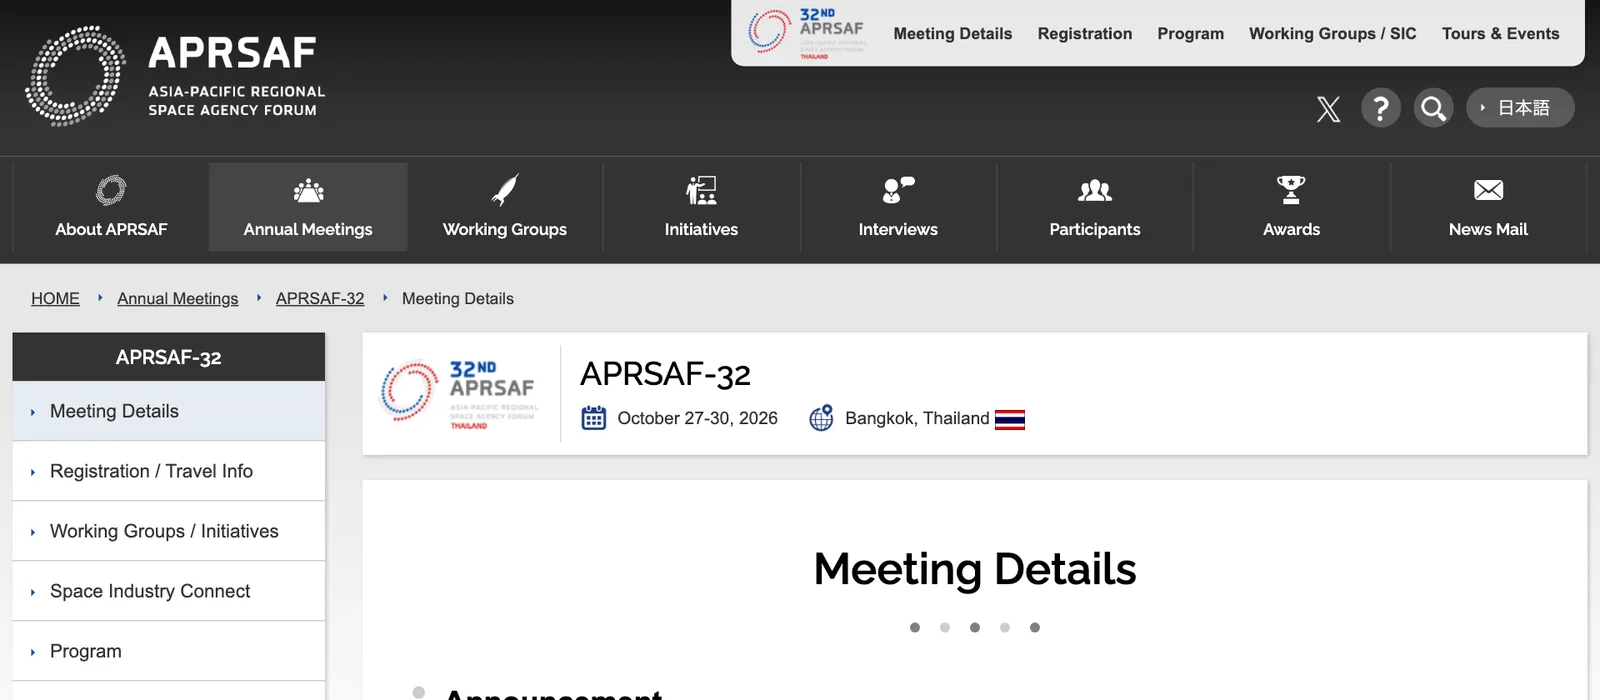Go to HOME breadcrumb link
Screen dimensions: 1600x700
(x=55, y=298)
